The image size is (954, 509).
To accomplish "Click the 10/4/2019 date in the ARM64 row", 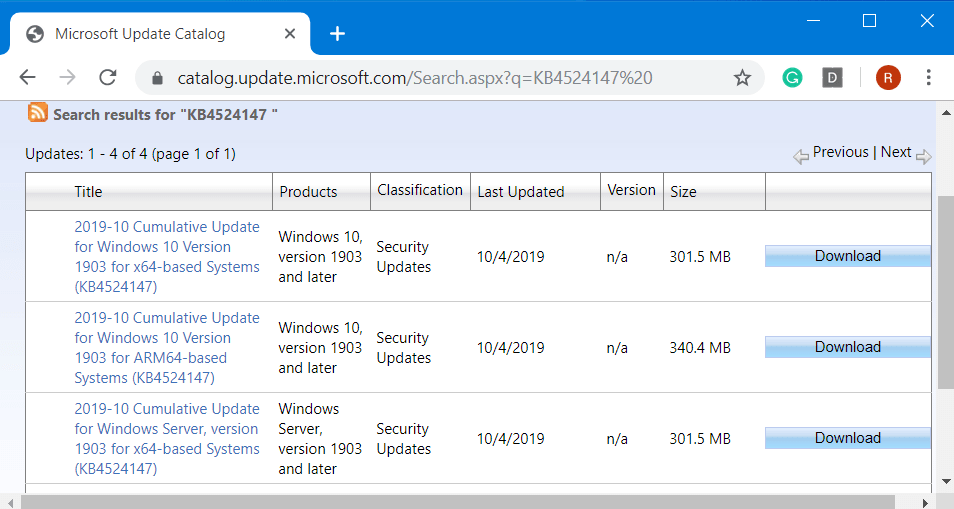I will (510, 348).
